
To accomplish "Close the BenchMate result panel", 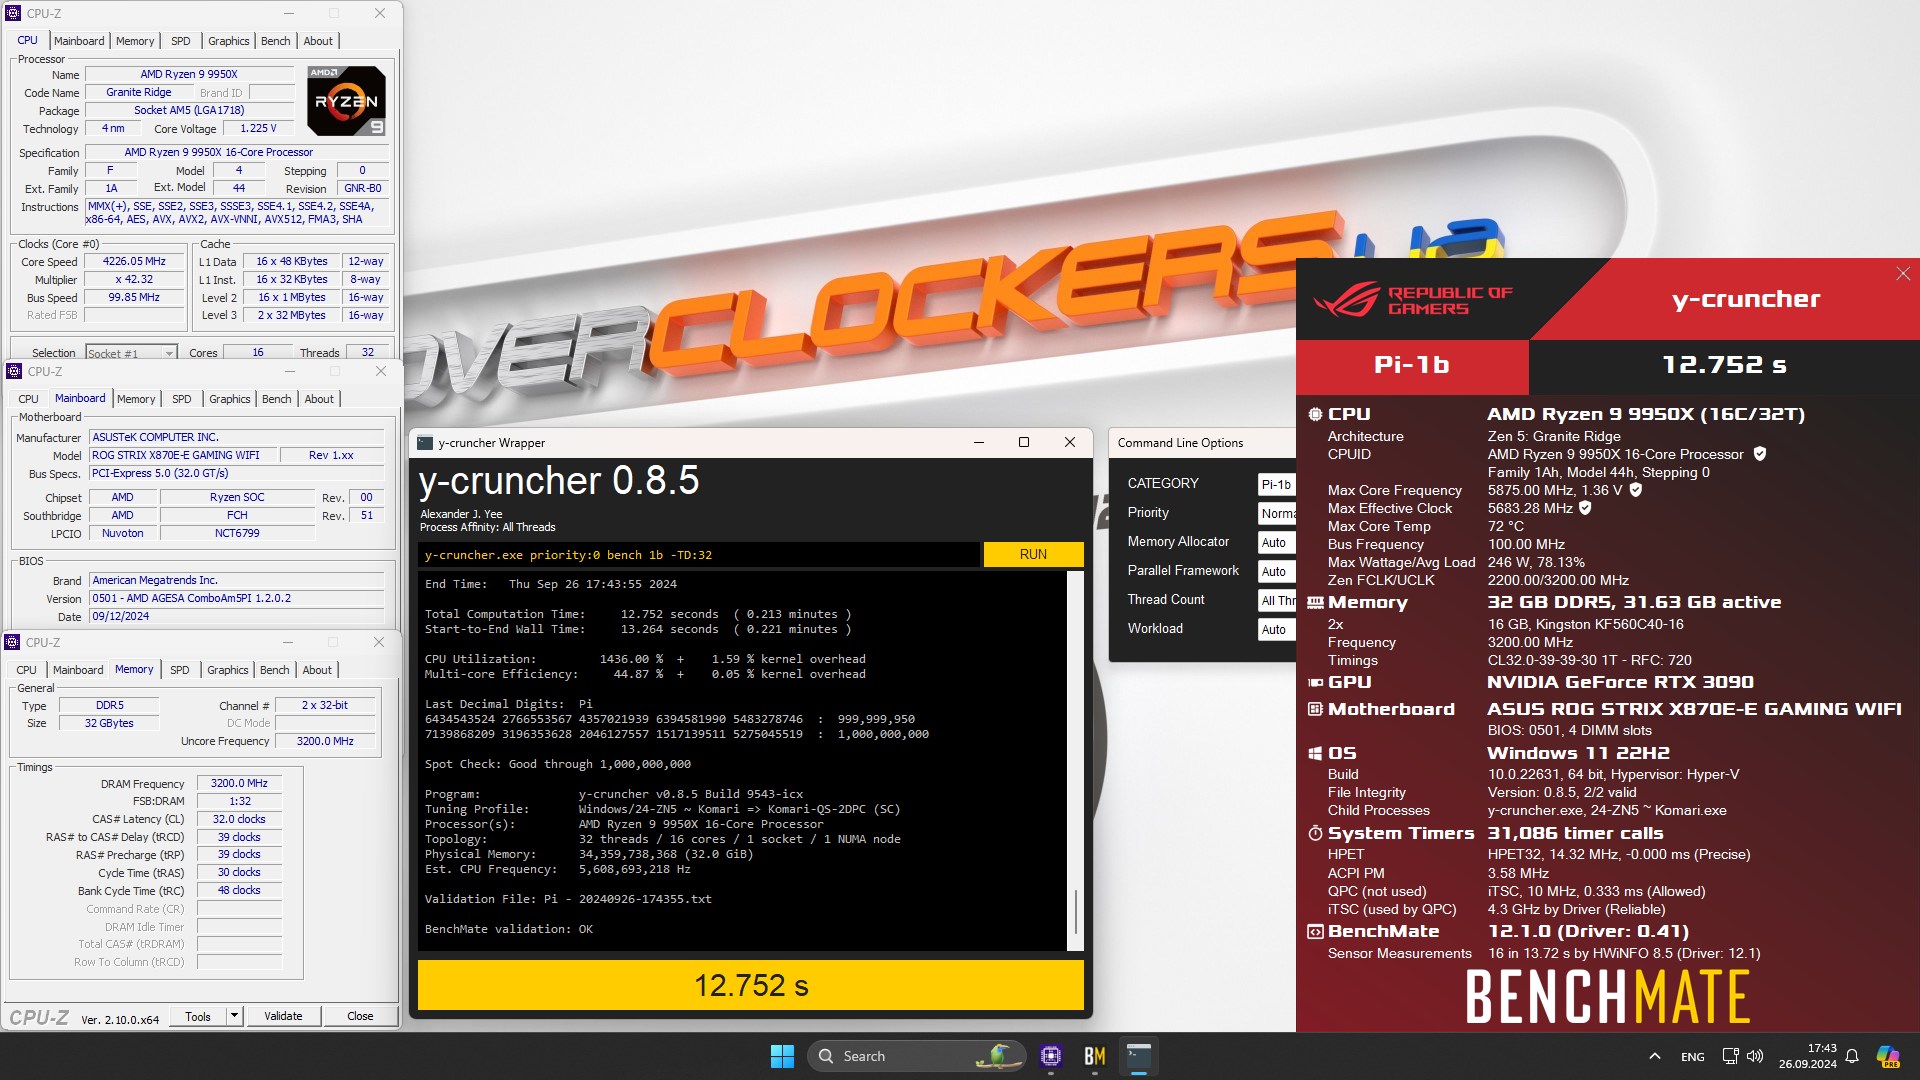I will point(1903,273).
